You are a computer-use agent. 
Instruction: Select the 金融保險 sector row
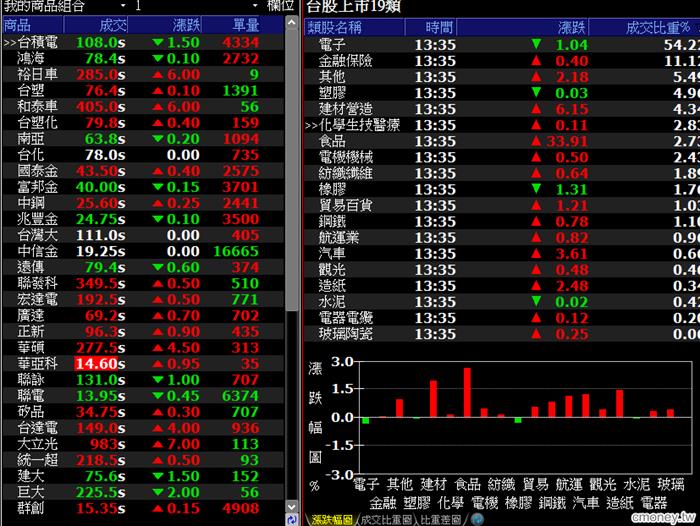pos(502,61)
